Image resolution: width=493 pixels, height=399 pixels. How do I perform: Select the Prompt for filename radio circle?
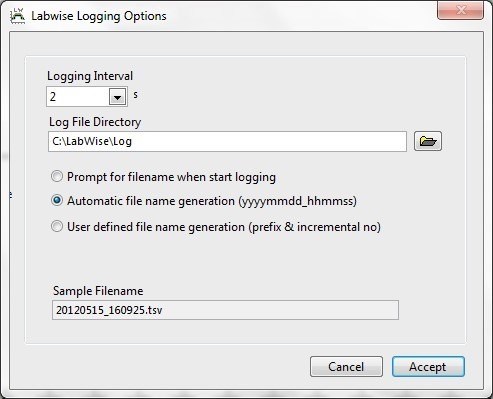(57, 176)
